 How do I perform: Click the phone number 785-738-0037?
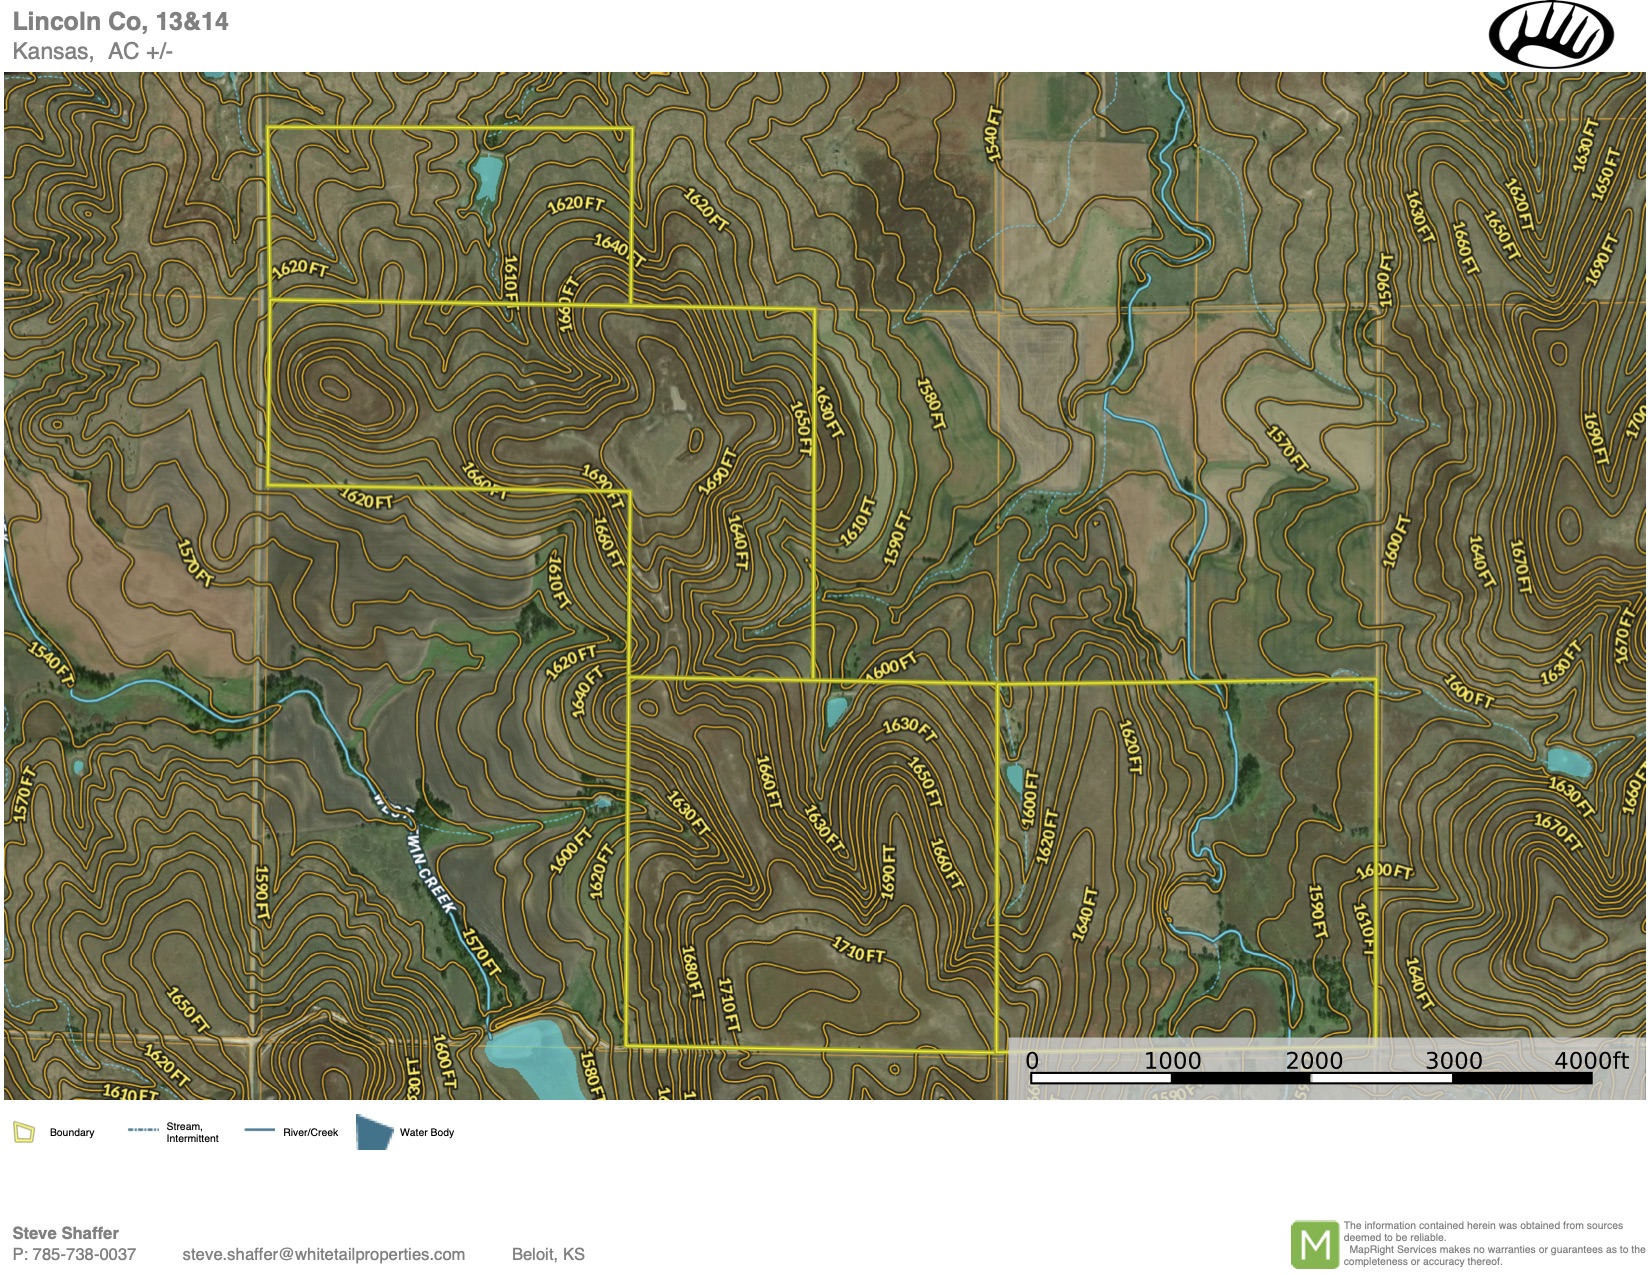click(84, 1254)
